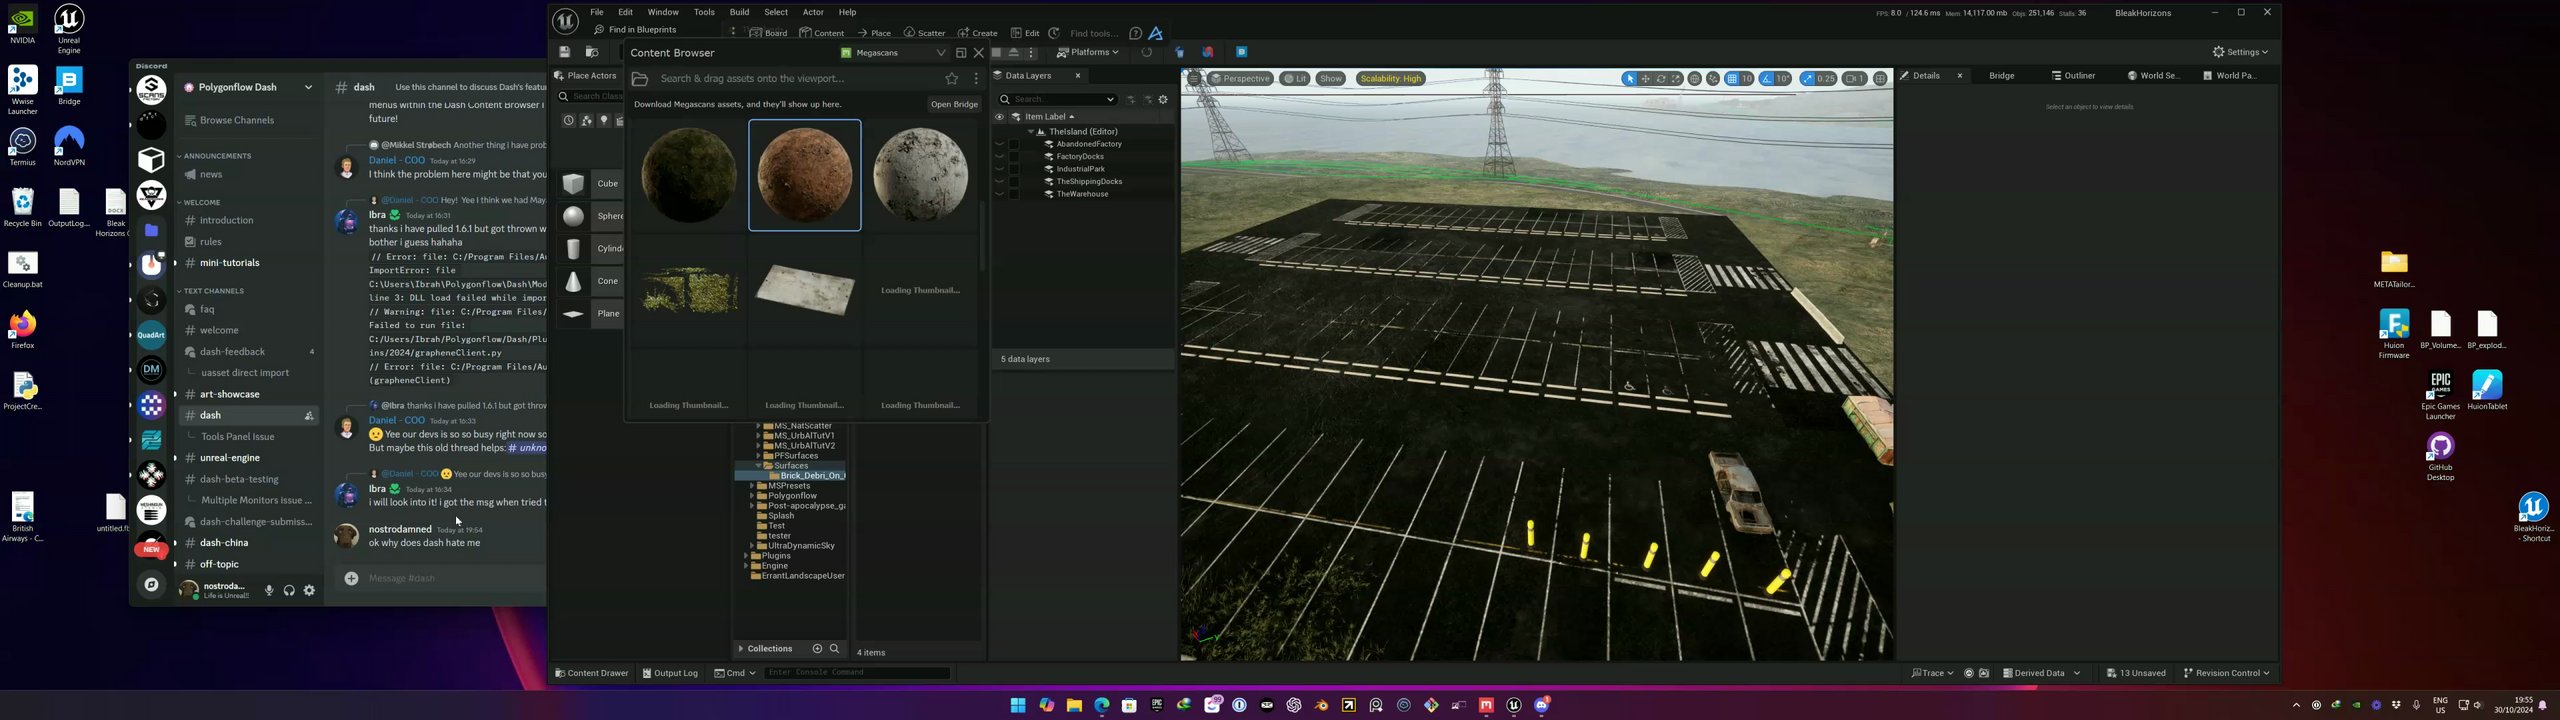Click the favorites star in Content Browser

(952, 79)
